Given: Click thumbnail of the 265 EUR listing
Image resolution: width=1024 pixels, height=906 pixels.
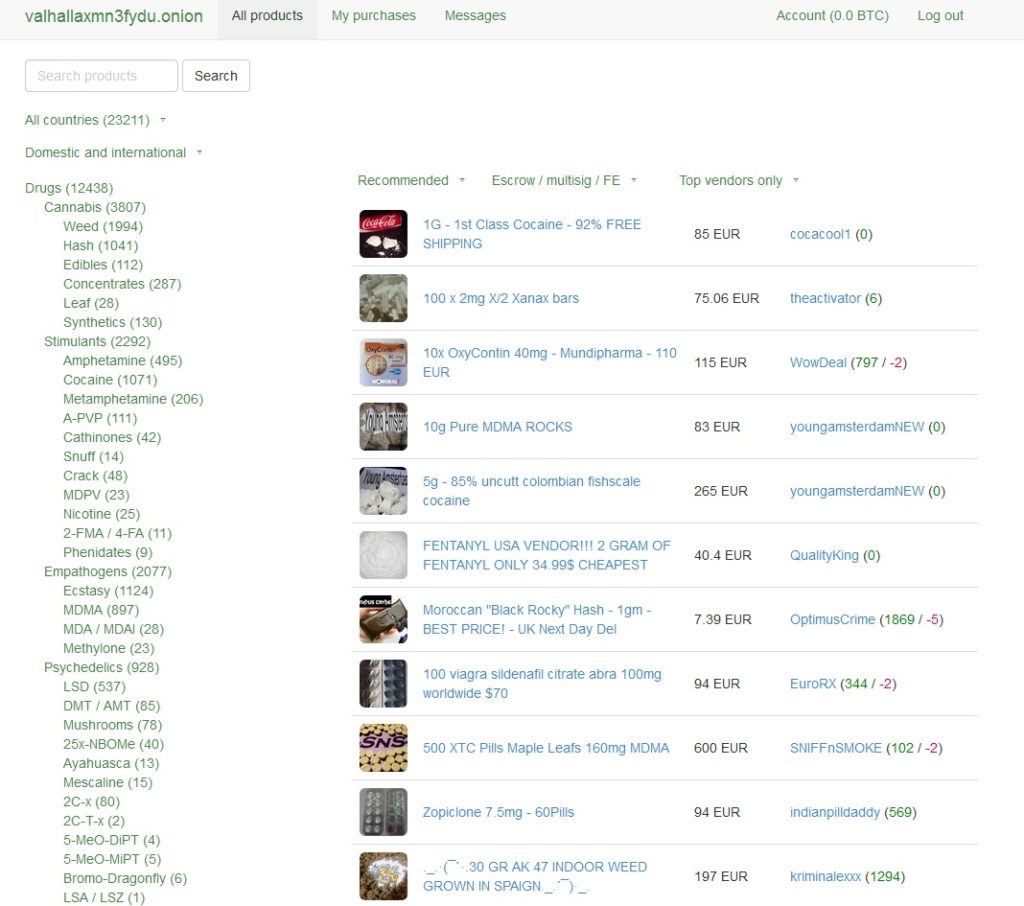Looking at the screenshot, I should (x=383, y=491).
